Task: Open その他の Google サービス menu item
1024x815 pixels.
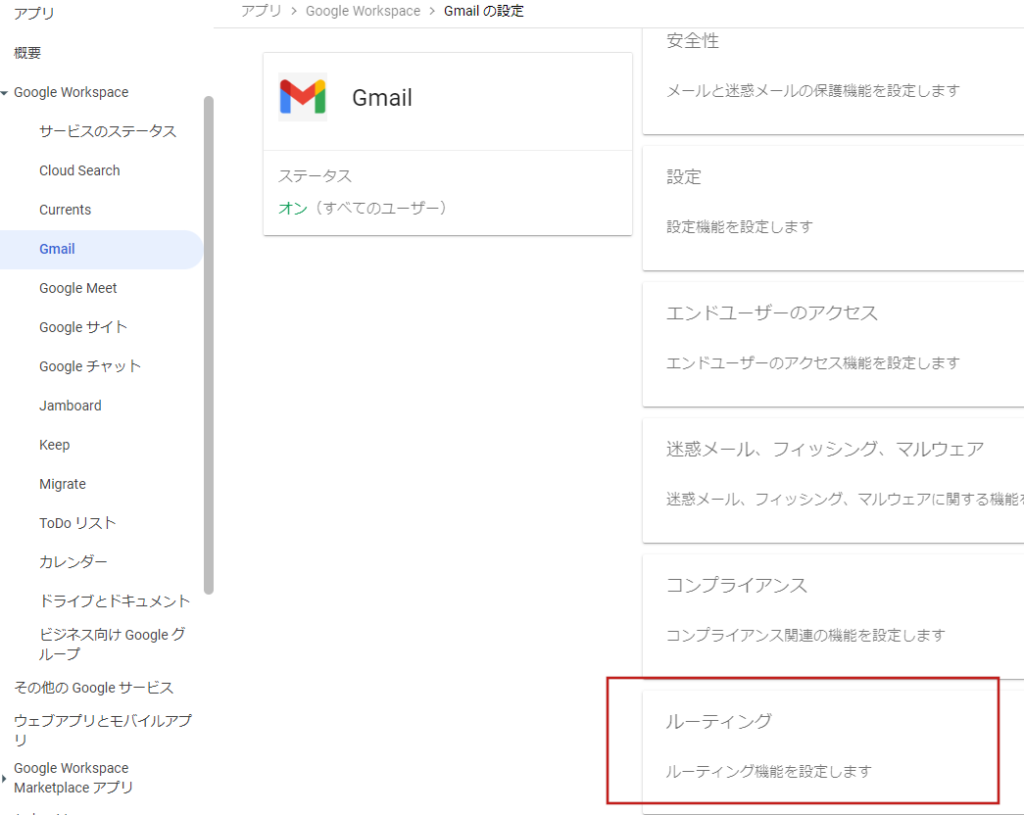Action: pos(93,687)
